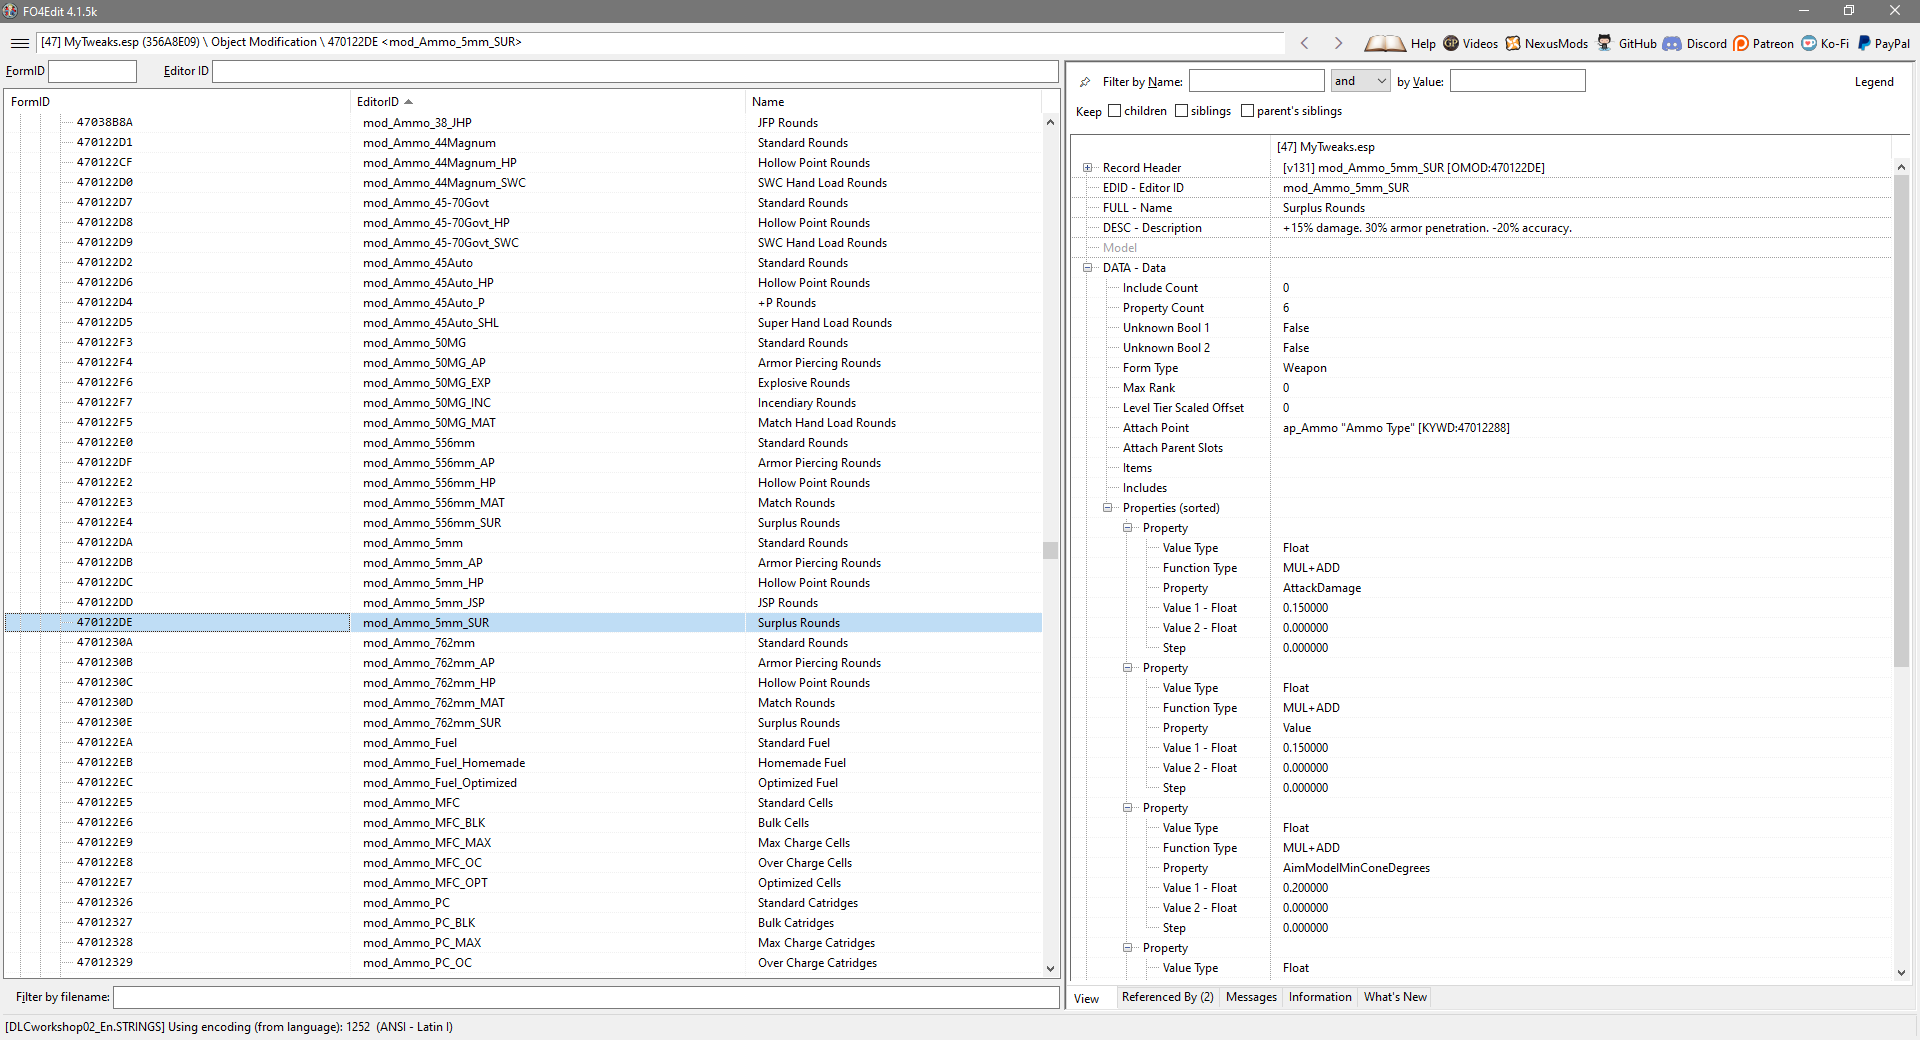Screen dimensions: 1920x1040
Task: Open the Discord icon
Action: [x=1672, y=43]
